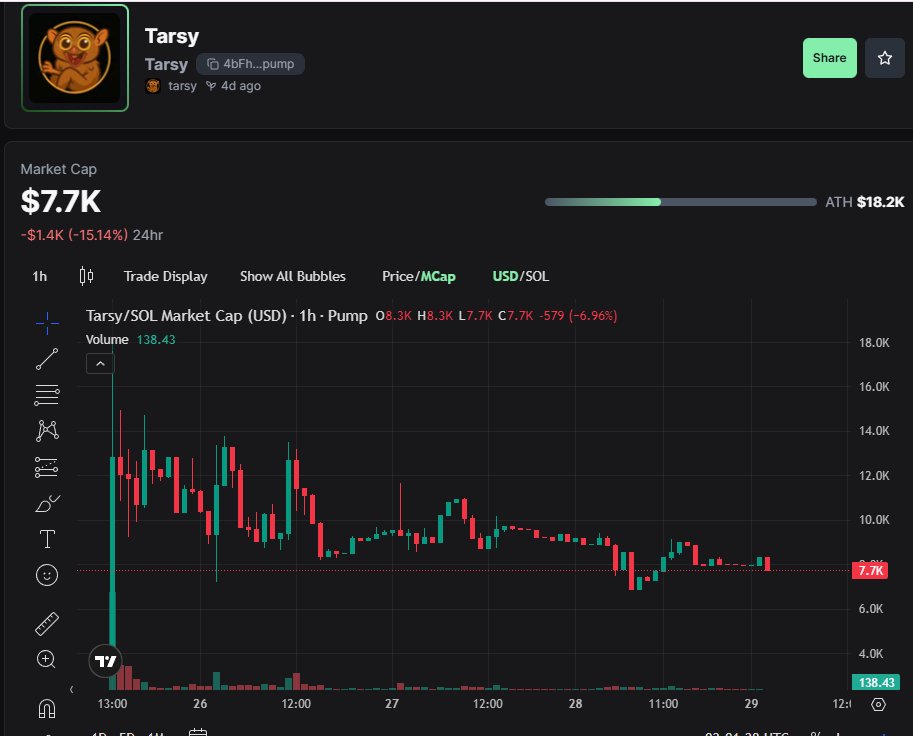
Task: Click the Share button
Action: tap(829, 58)
